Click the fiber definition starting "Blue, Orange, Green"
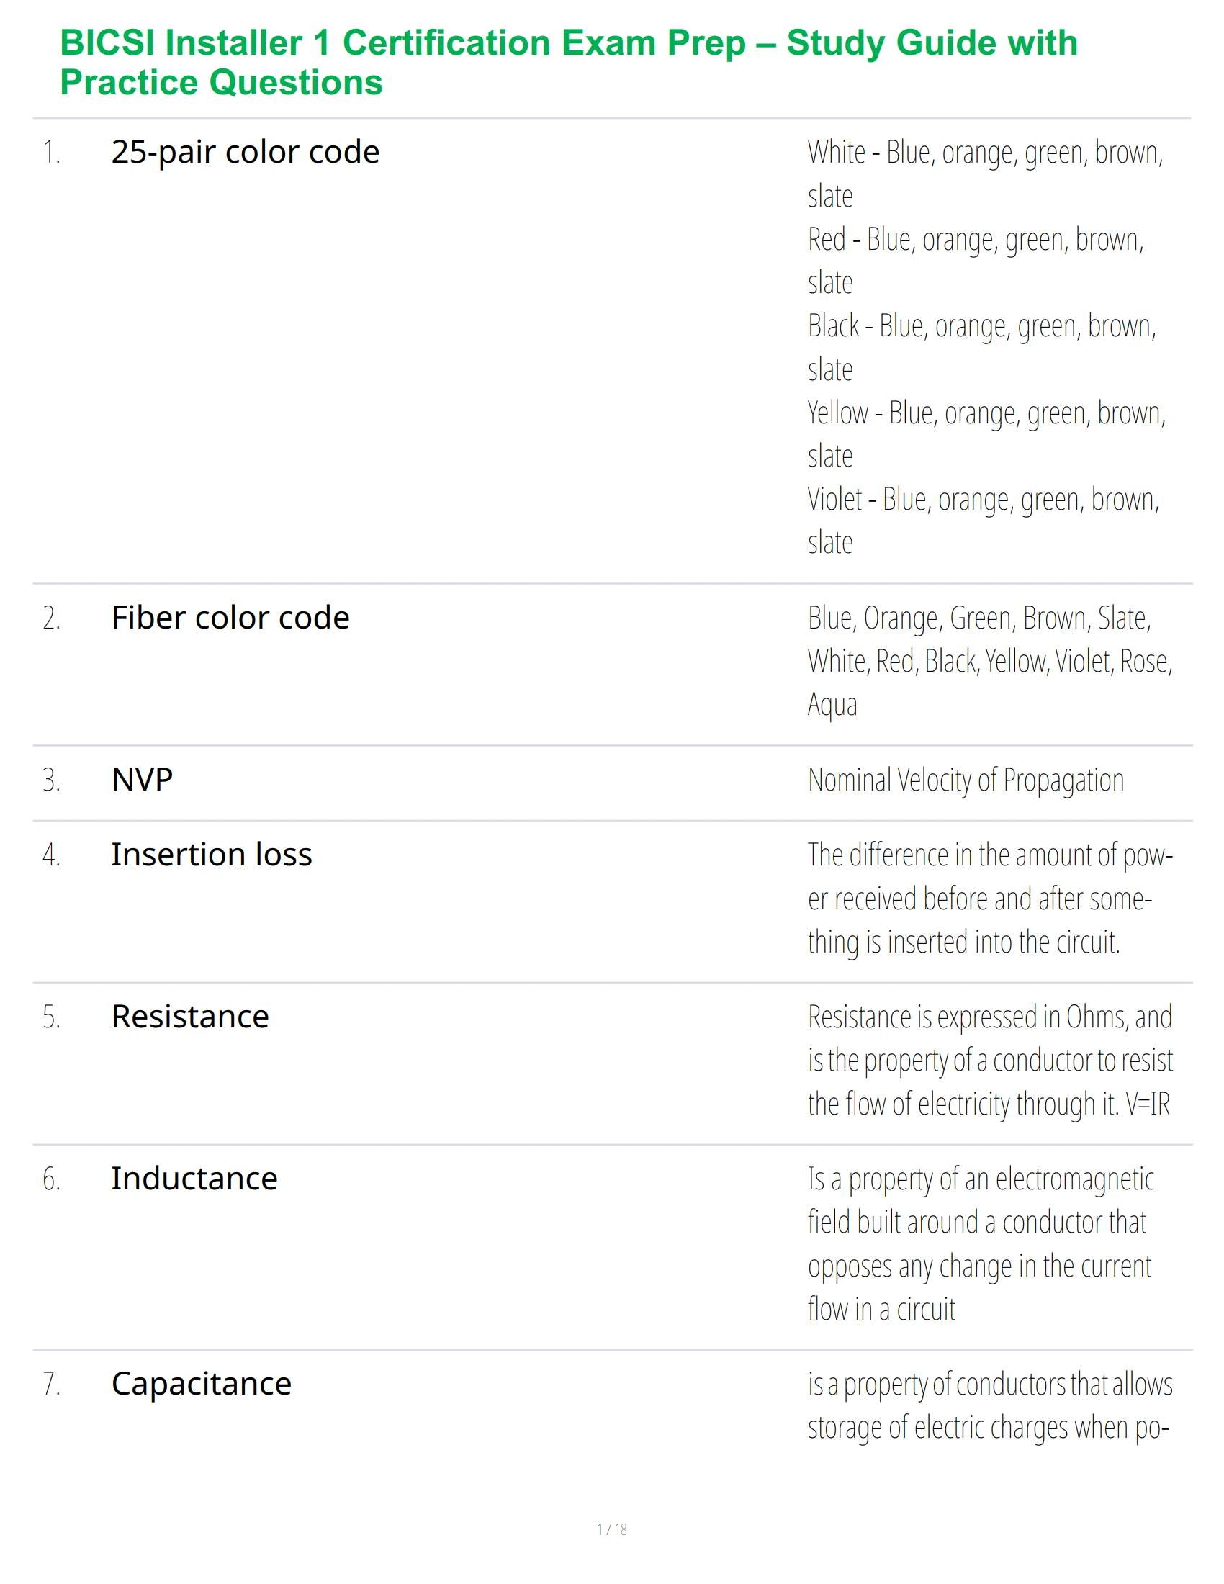Image resolution: width=1224 pixels, height=1584 pixels. pyautogui.click(x=989, y=661)
